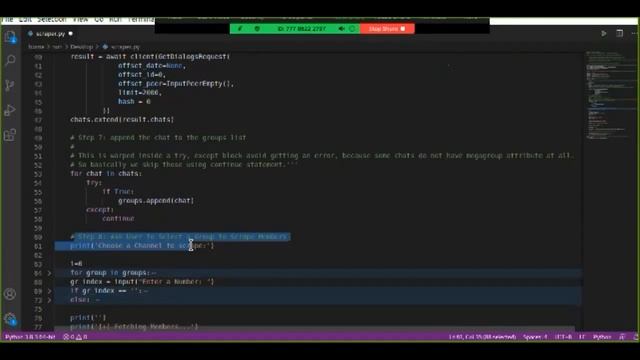
Task: Click the line and column indicator
Action: [x=482, y=337]
